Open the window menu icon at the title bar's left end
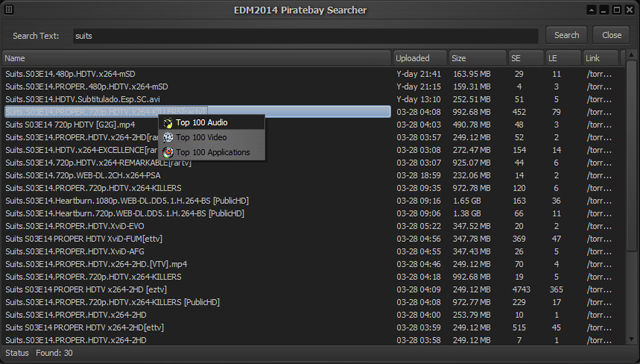The width and height of the screenshot is (640, 364). pyautogui.click(x=9, y=9)
